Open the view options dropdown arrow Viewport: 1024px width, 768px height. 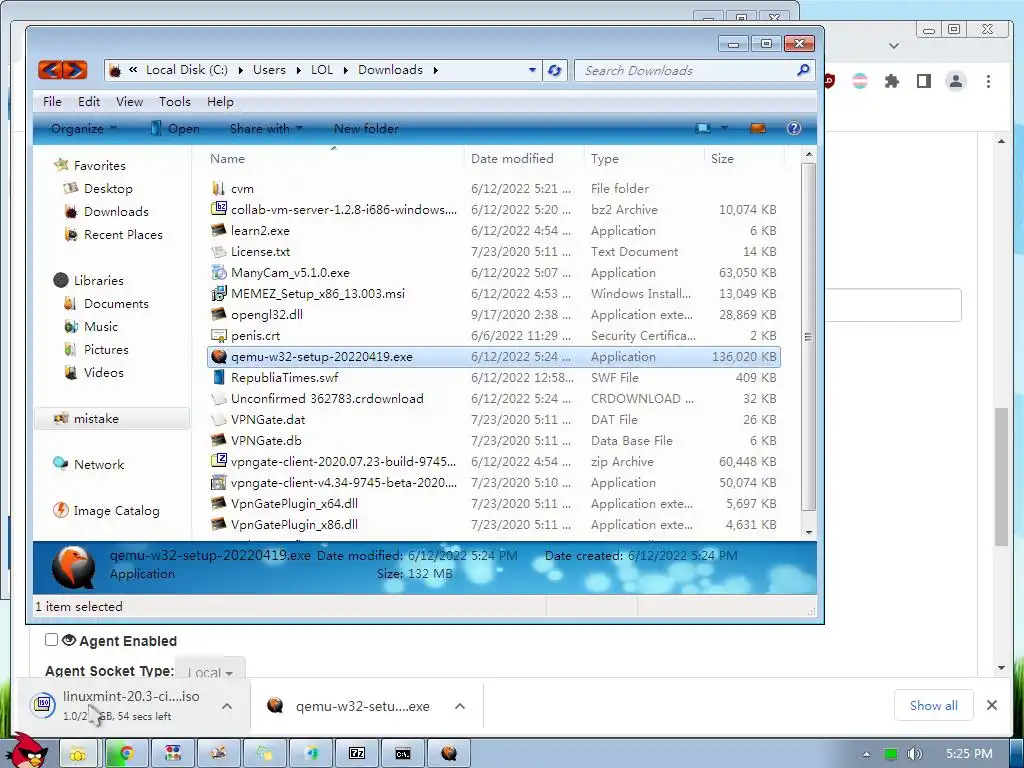(x=724, y=128)
